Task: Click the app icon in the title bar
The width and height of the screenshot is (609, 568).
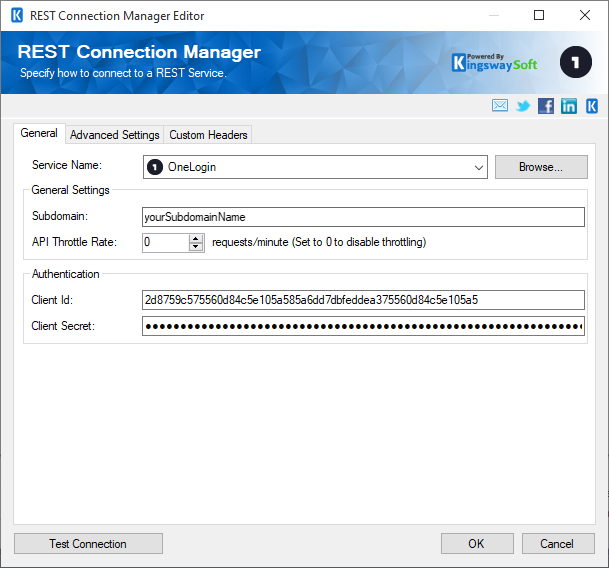Action: coord(17,16)
